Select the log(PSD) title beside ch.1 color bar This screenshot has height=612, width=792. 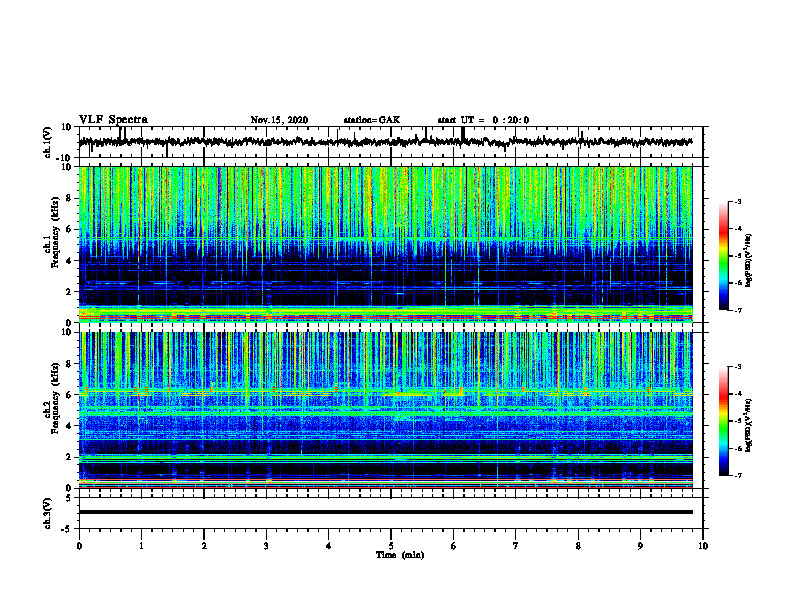[749, 260]
